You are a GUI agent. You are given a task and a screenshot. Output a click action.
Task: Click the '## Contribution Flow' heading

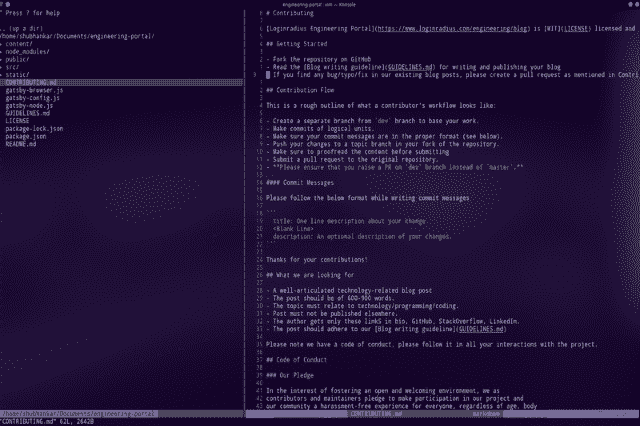click(300, 90)
